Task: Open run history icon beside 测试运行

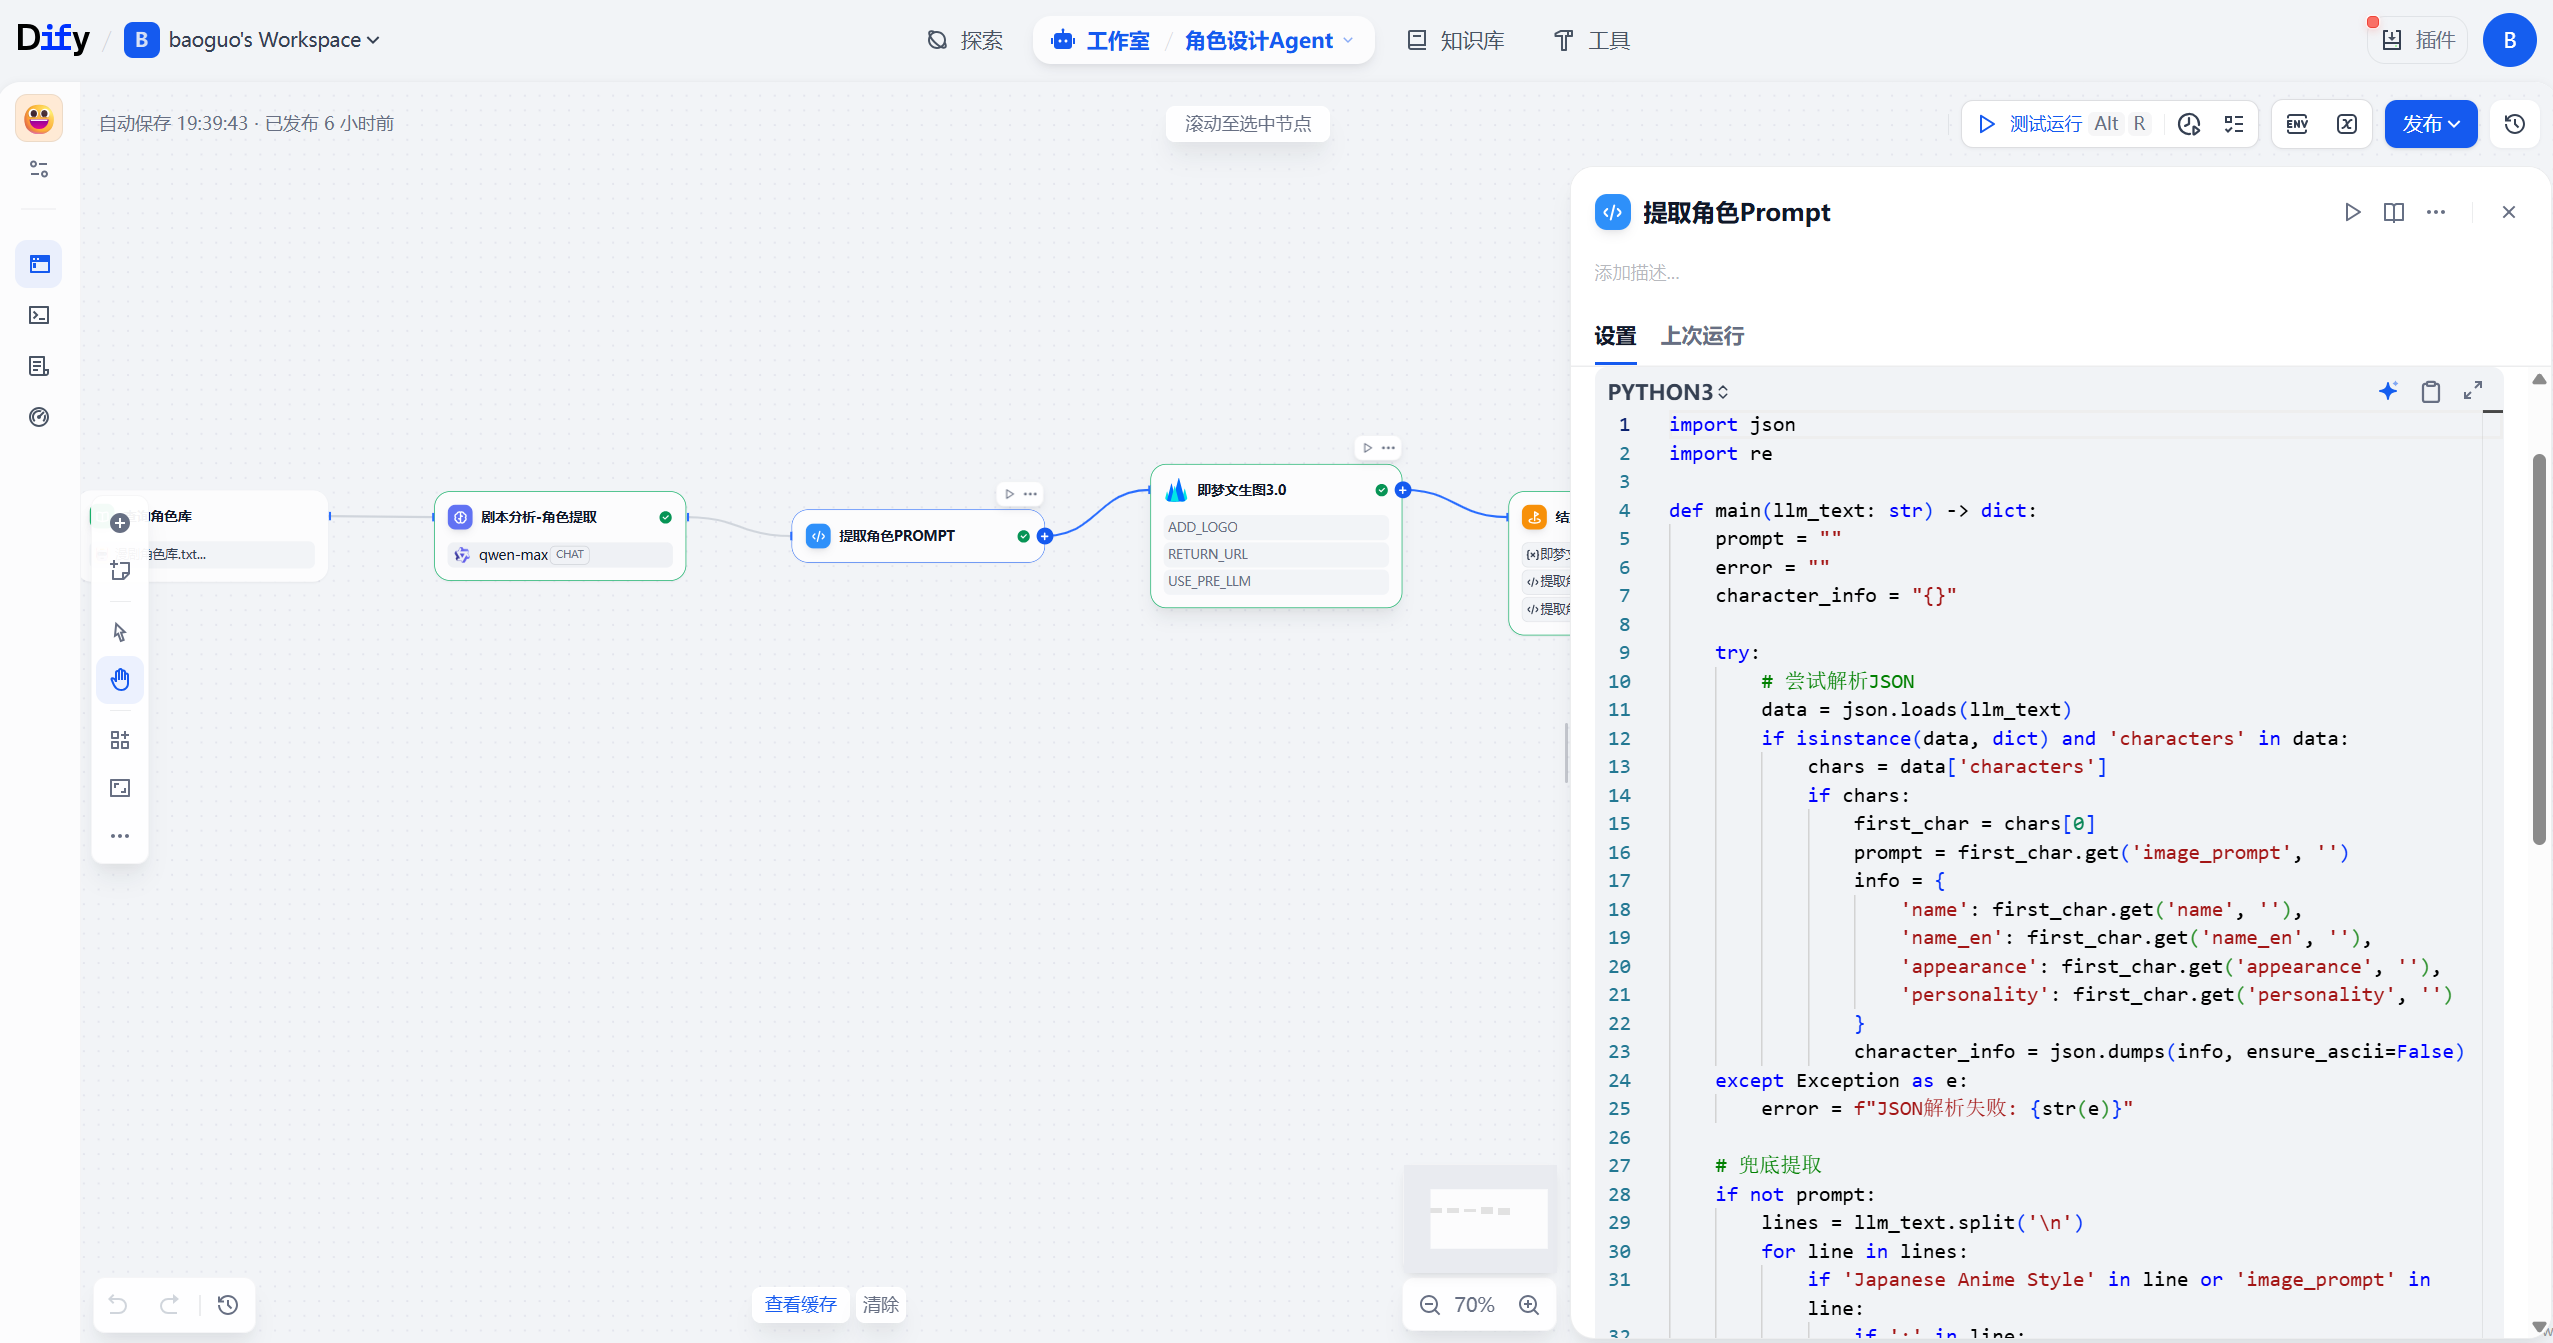Action: click(x=2189, y=124)
